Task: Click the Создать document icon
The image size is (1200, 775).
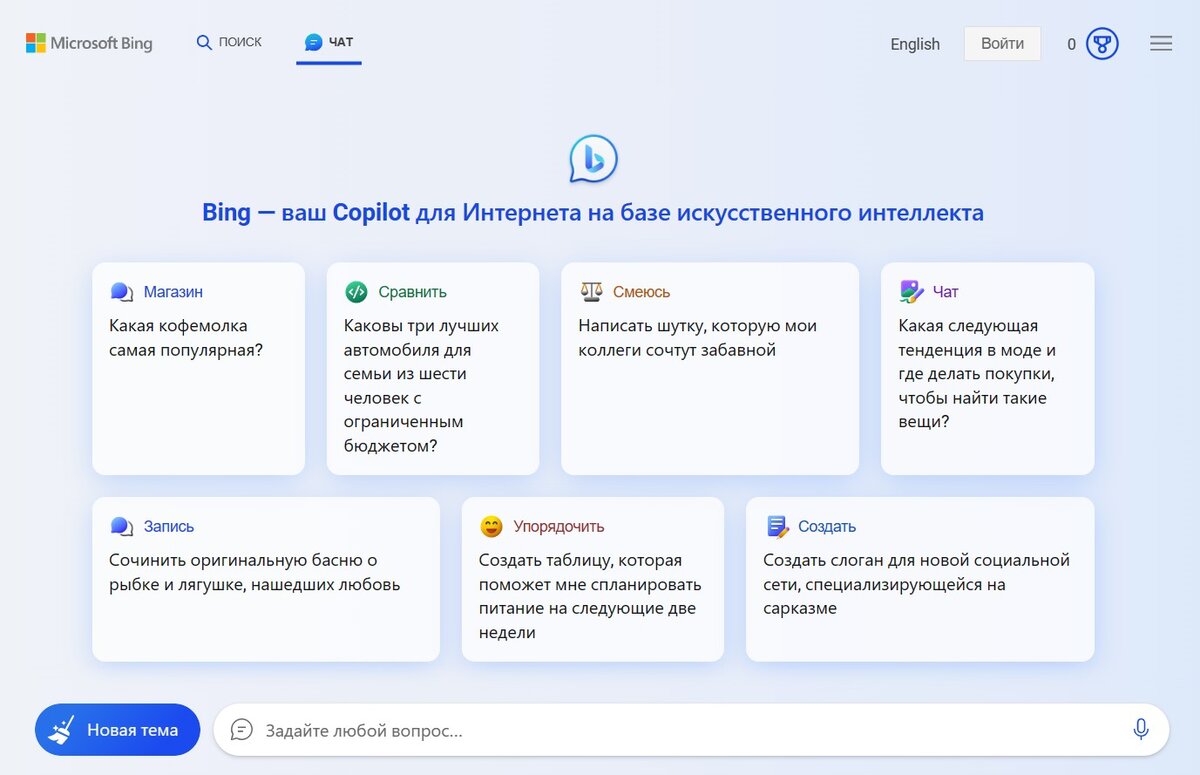Action: tap(775, 525)
